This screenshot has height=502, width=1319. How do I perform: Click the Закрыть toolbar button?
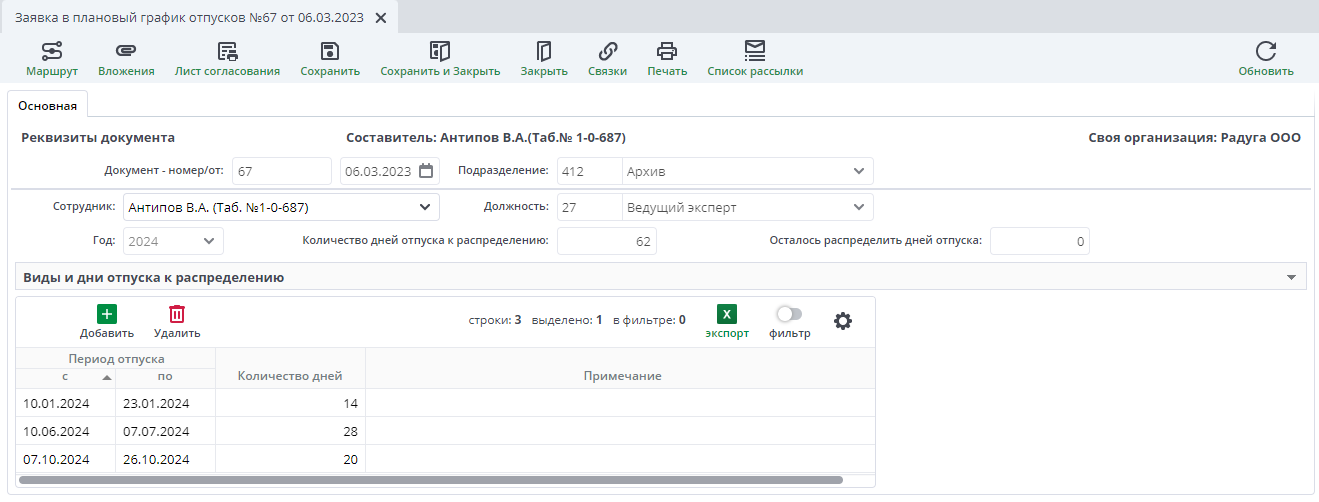coord(544,59)
